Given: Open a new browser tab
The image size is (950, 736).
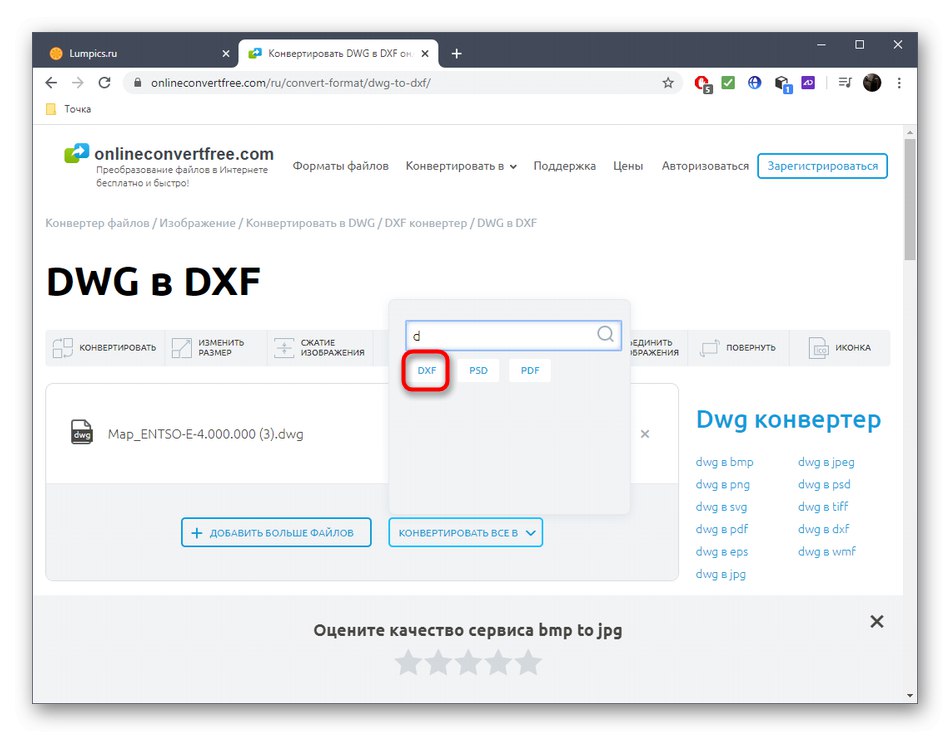Looking at the screenshot, I should (457, 54).
